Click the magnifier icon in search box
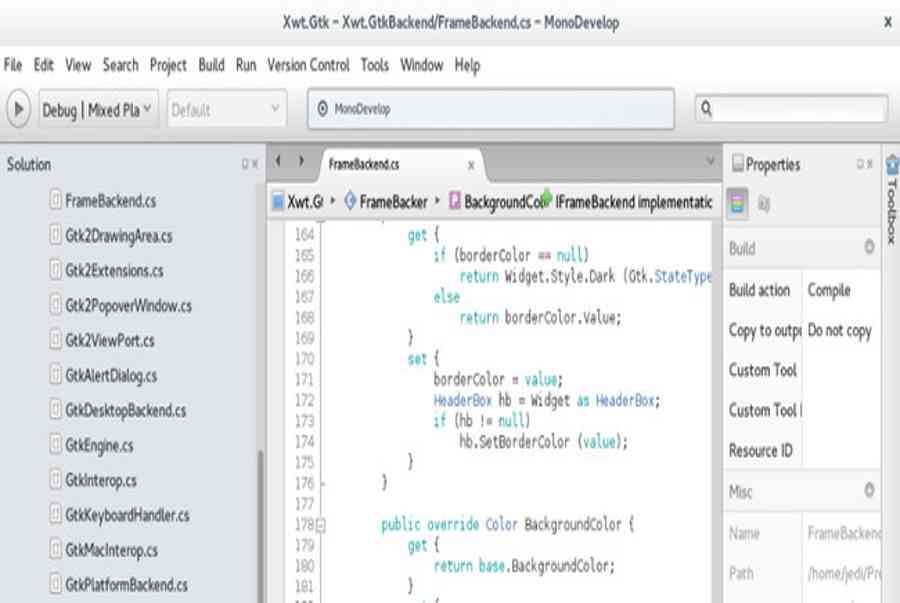 coord(707,108)
